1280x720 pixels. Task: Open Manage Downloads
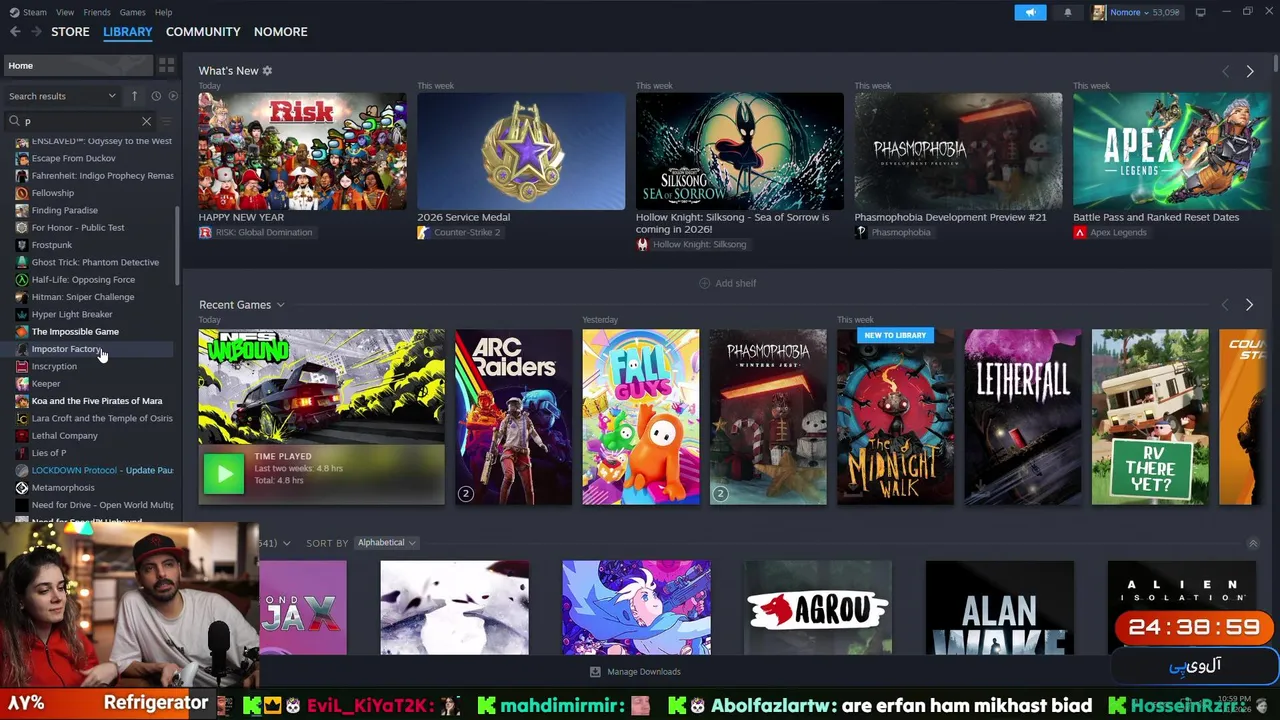pos(635,672)
